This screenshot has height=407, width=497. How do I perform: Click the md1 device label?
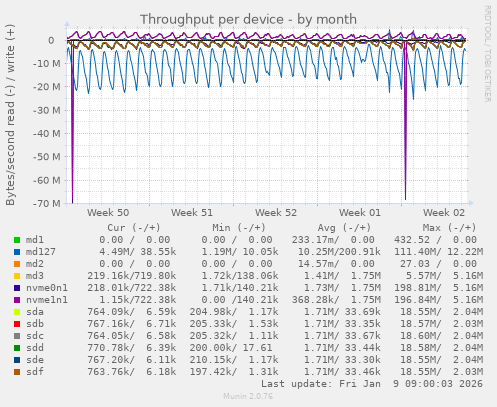coord(35,240)
